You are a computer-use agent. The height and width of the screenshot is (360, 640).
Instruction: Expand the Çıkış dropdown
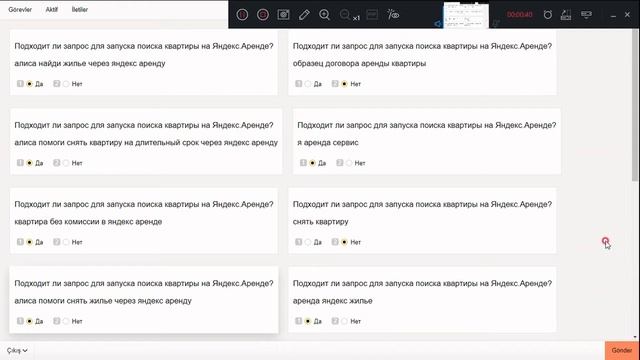[x=17, y=351]
